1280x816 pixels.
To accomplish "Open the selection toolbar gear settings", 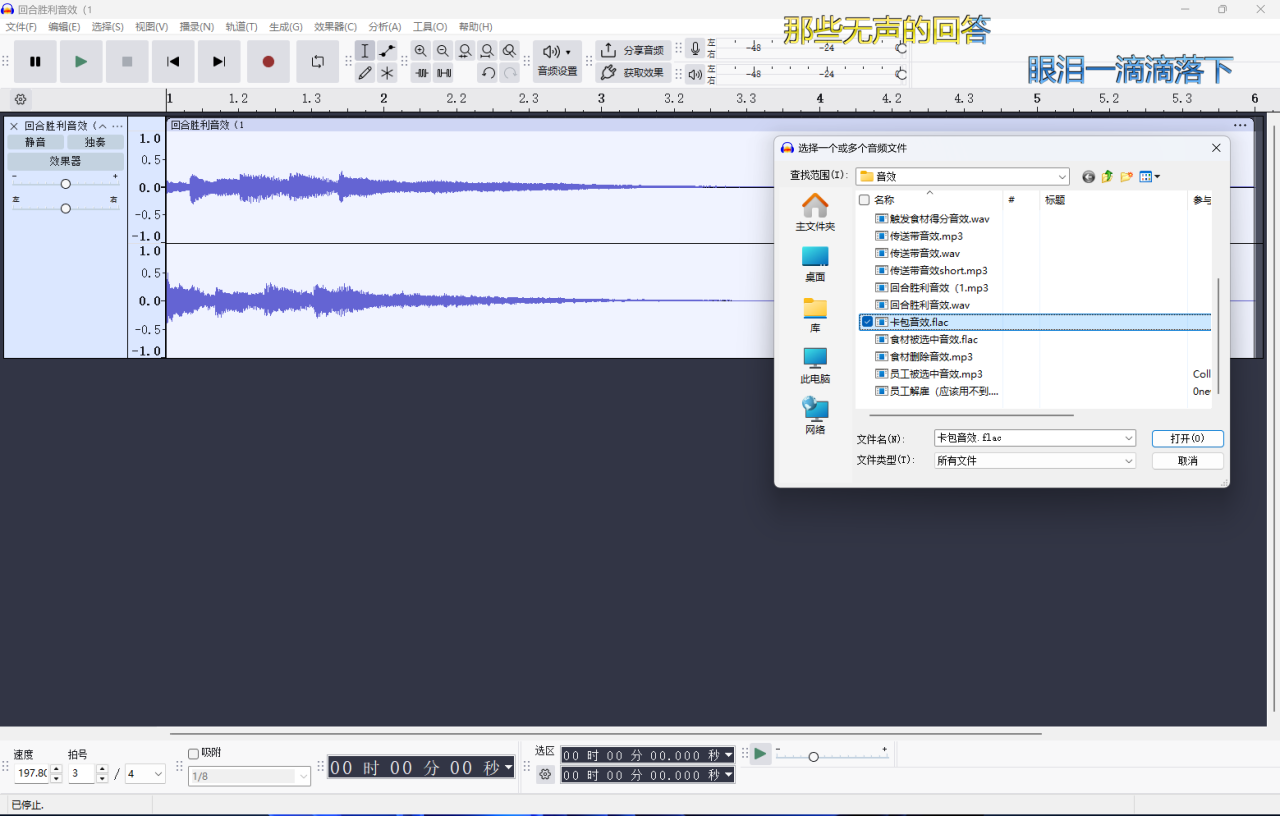I will click(x=545, y=774).
